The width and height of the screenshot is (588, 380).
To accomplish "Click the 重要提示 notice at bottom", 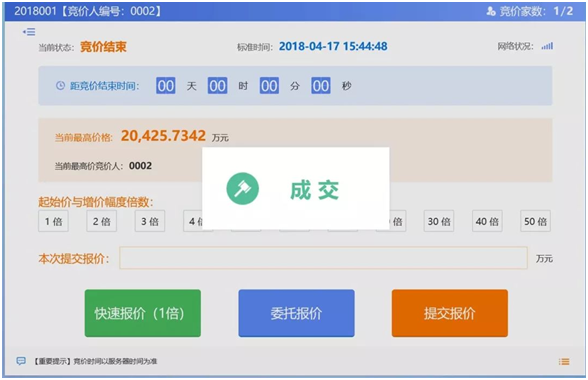I will [x=96, y=361].
